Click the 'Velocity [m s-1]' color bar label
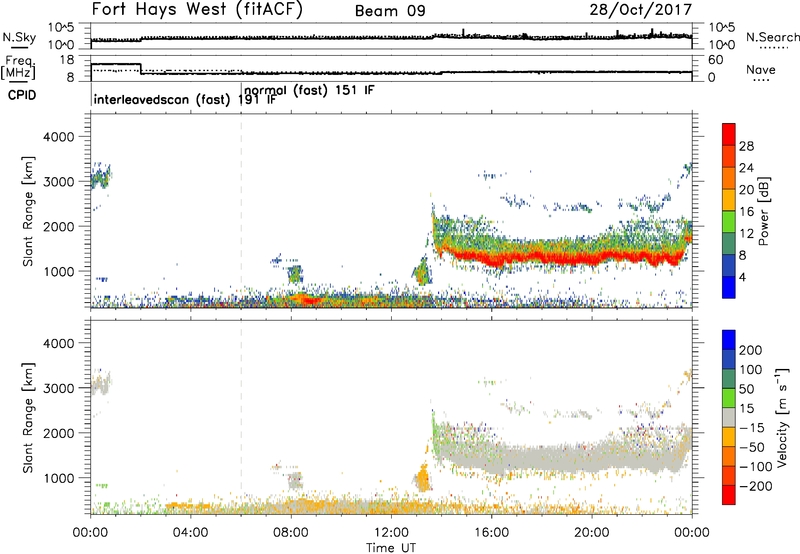Screen dimensions: 800x554 point(782,417)
